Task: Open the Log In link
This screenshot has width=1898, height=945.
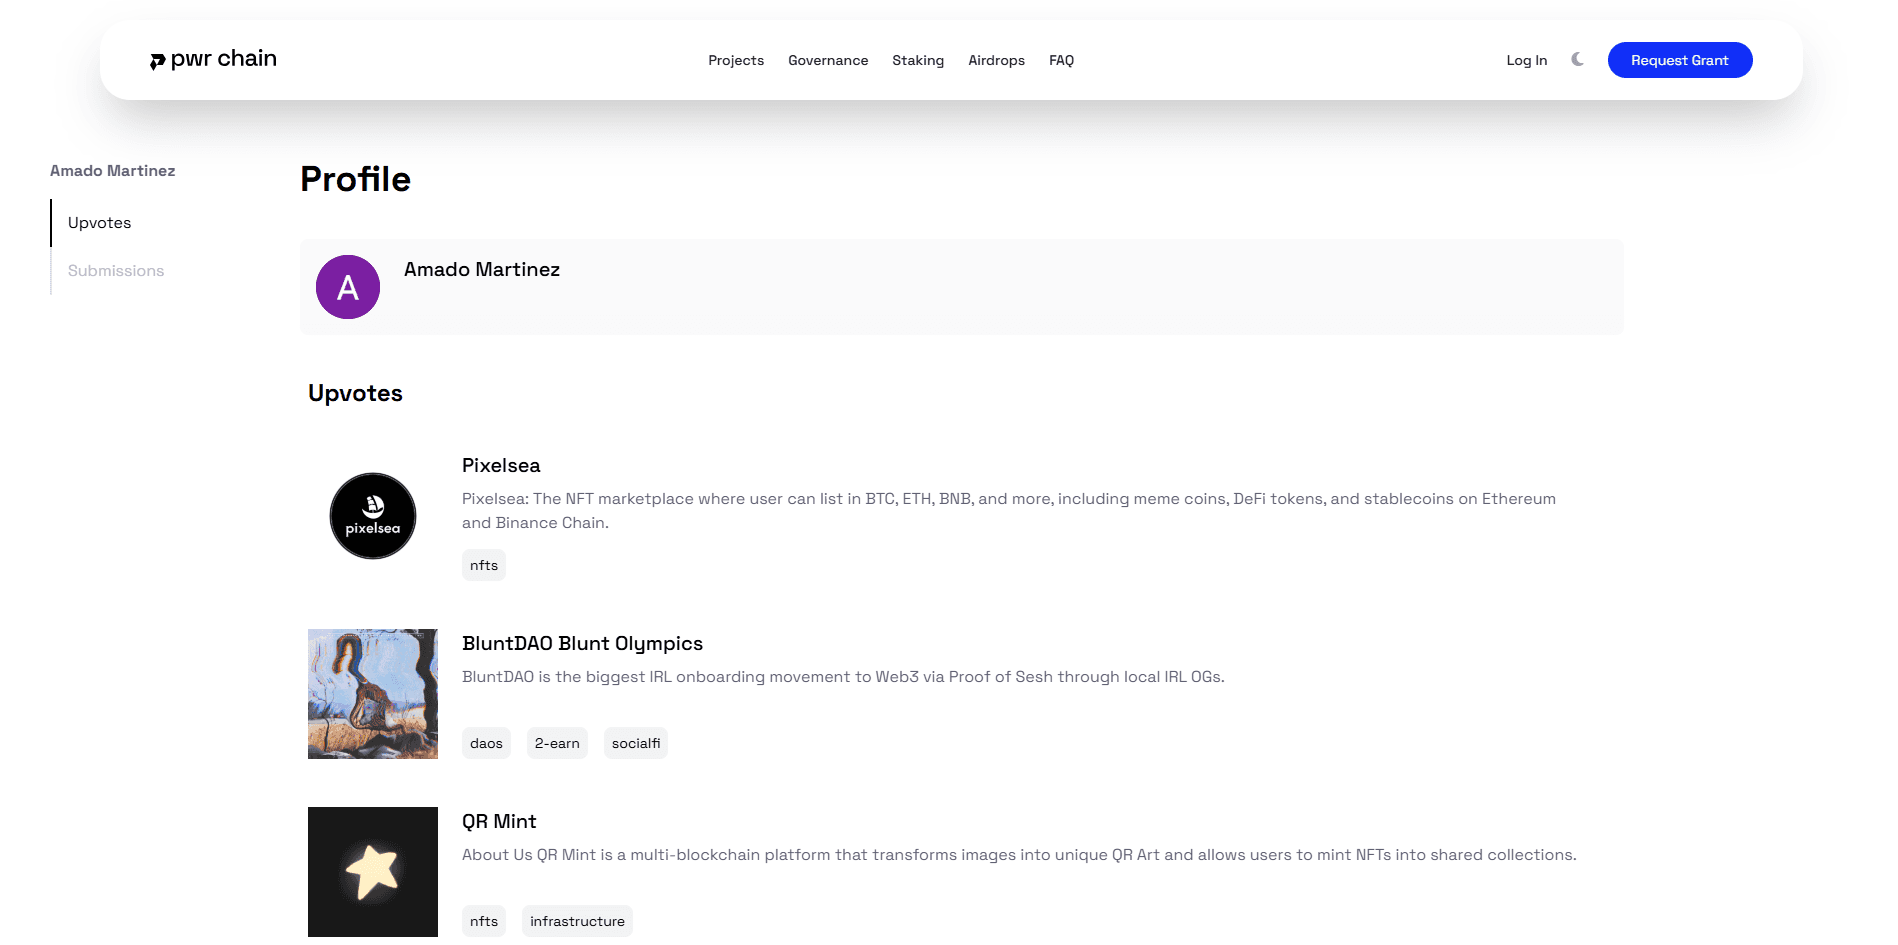Action: [1525, 60]
